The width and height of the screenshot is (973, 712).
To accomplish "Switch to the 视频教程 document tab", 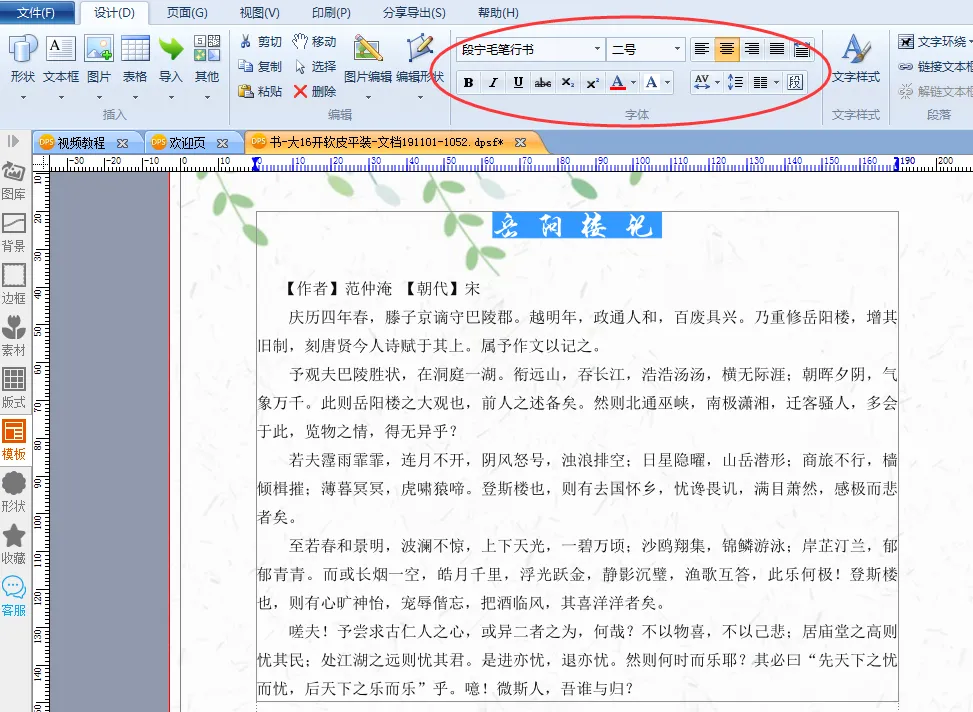I will 81,143.
